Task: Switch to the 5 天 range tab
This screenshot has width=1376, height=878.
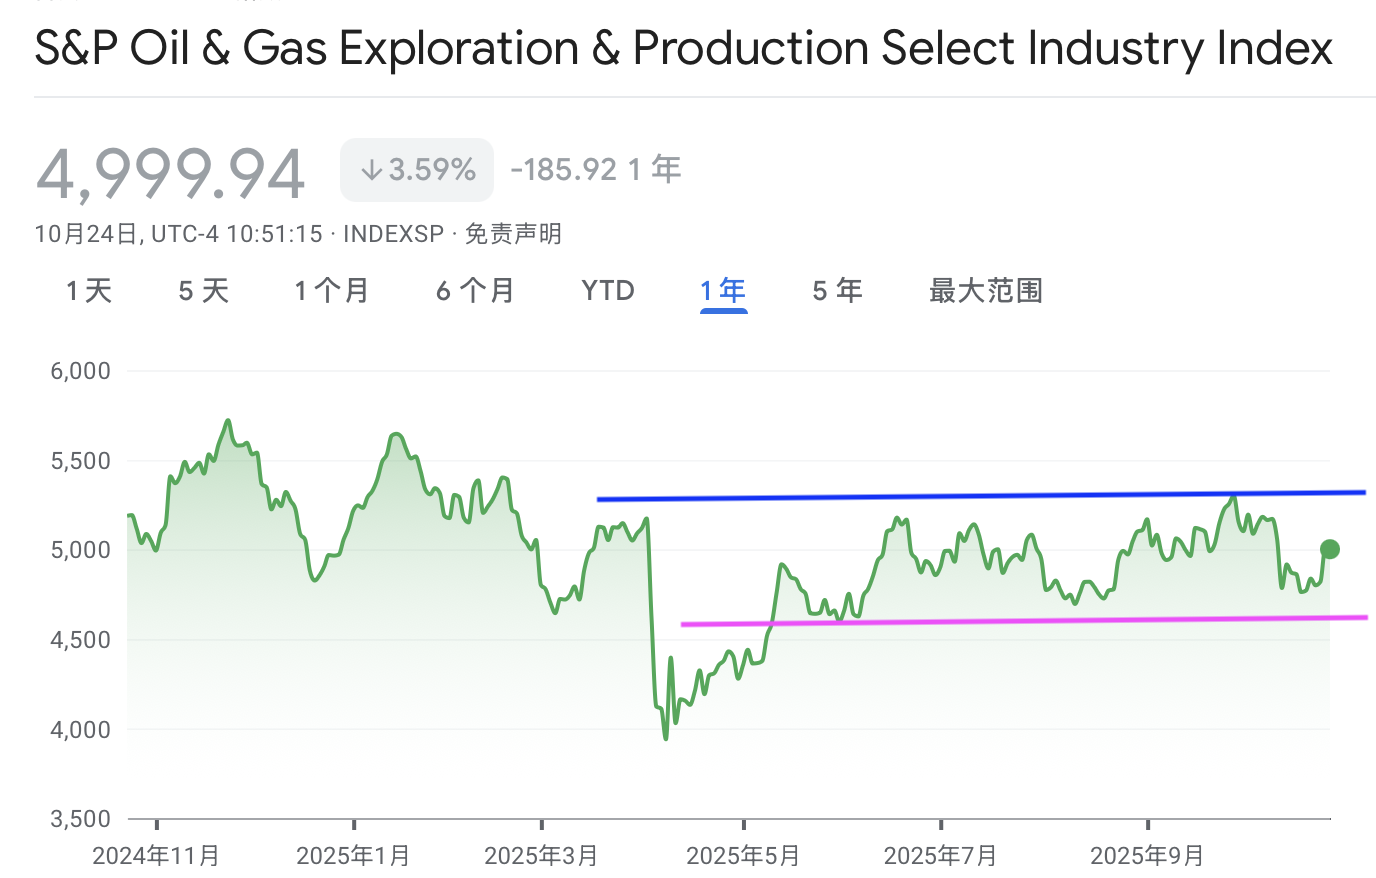Action: [x=204, y=291]
